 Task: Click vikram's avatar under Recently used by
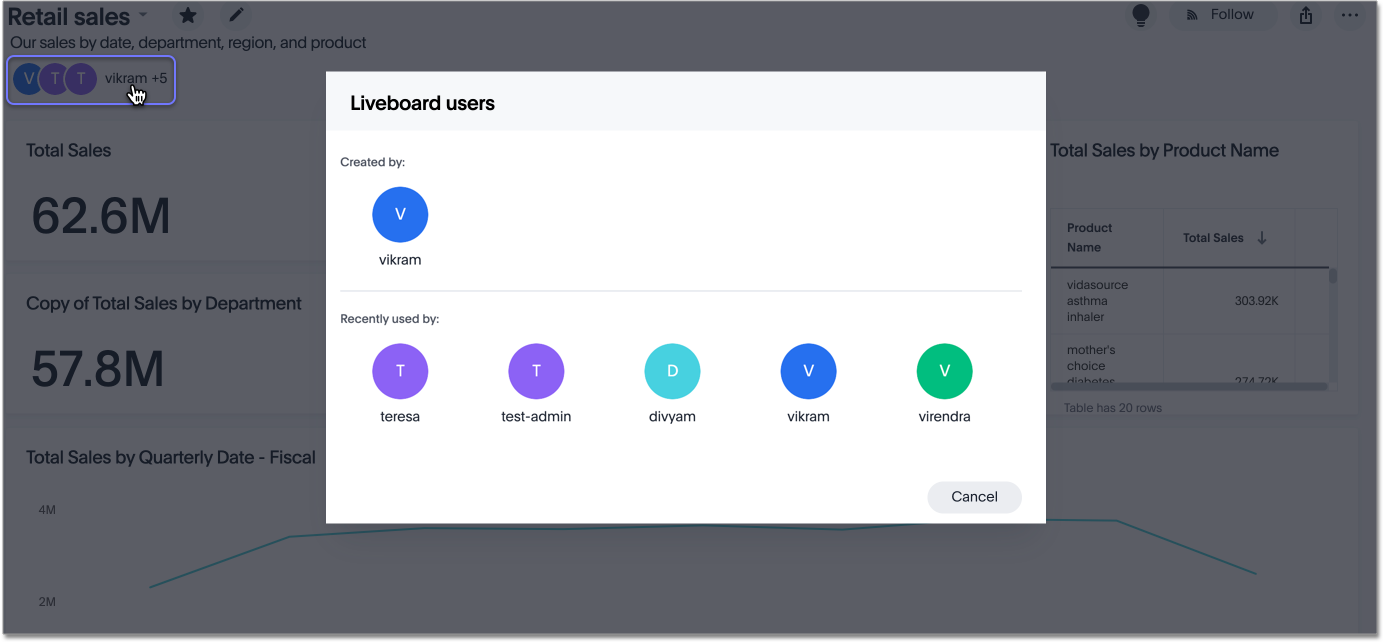click(808, 371)
